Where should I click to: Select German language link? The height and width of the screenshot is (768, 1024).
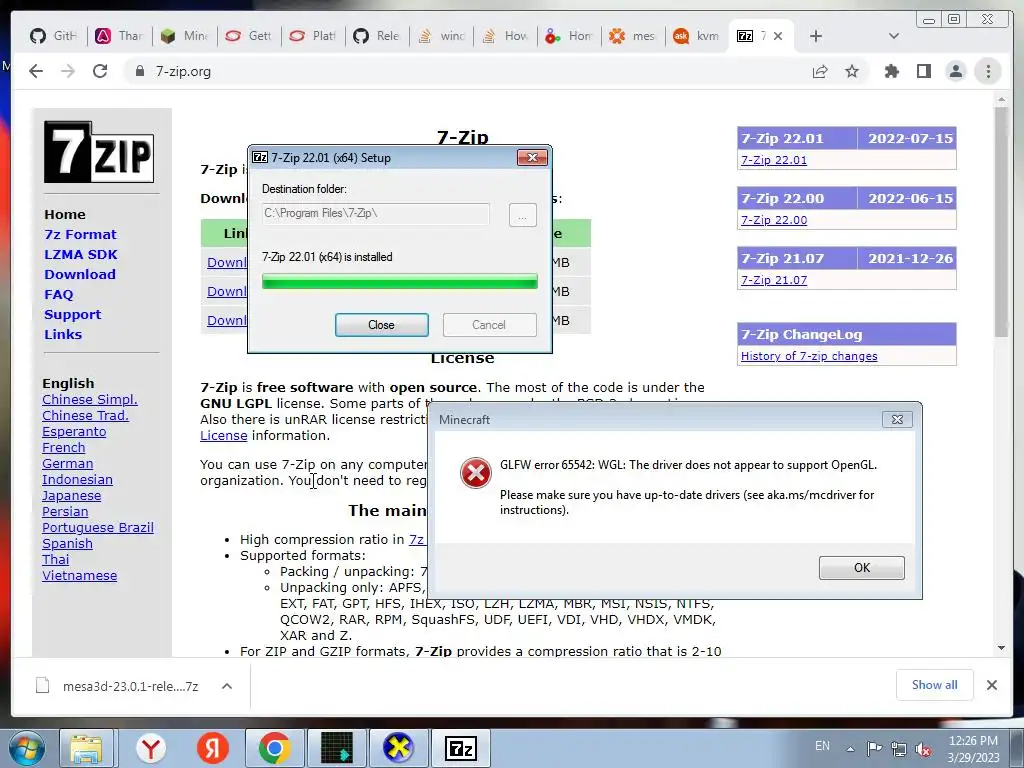pos(67,463)
